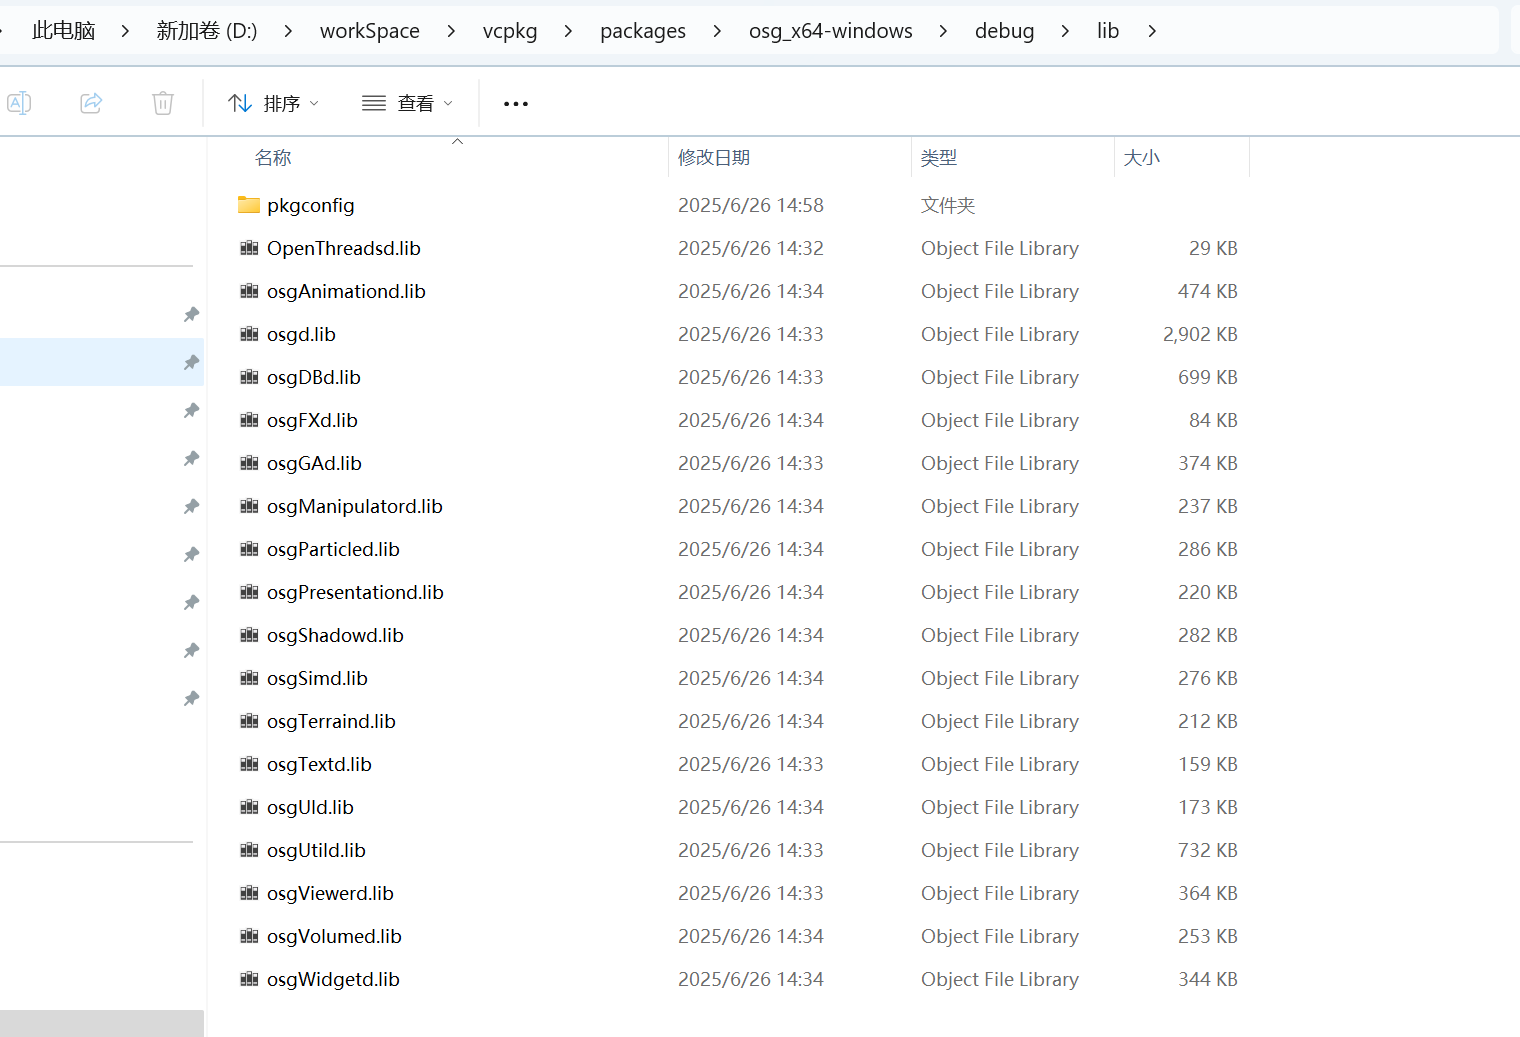Select the osgPresentationd.lib file icon

click(x=249, y=592)
